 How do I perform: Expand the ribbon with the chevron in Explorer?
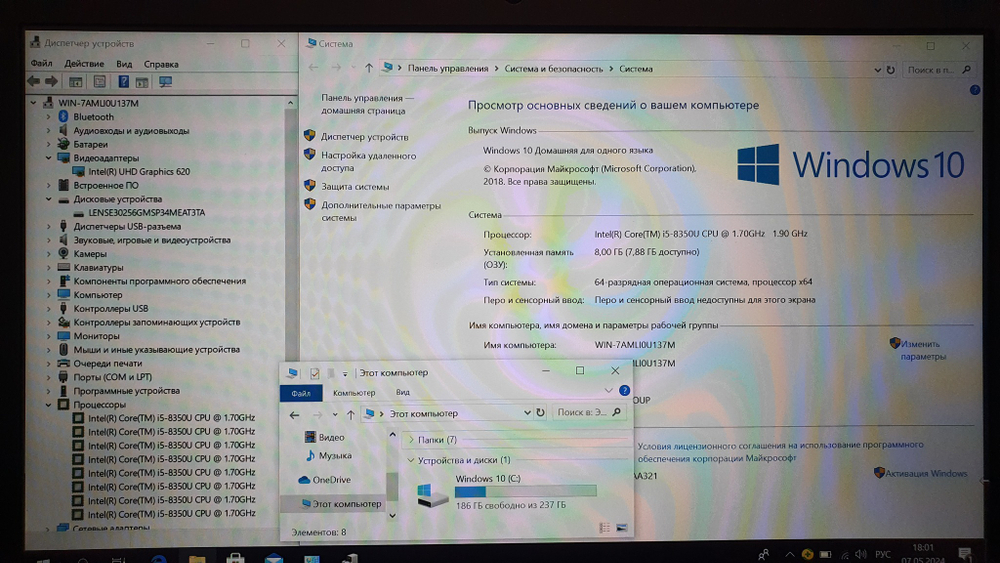point(608,390)
